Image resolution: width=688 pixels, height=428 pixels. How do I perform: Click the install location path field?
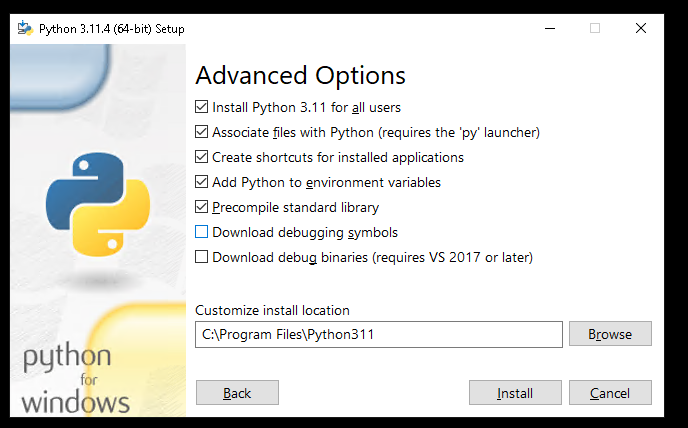pos(378,334)
